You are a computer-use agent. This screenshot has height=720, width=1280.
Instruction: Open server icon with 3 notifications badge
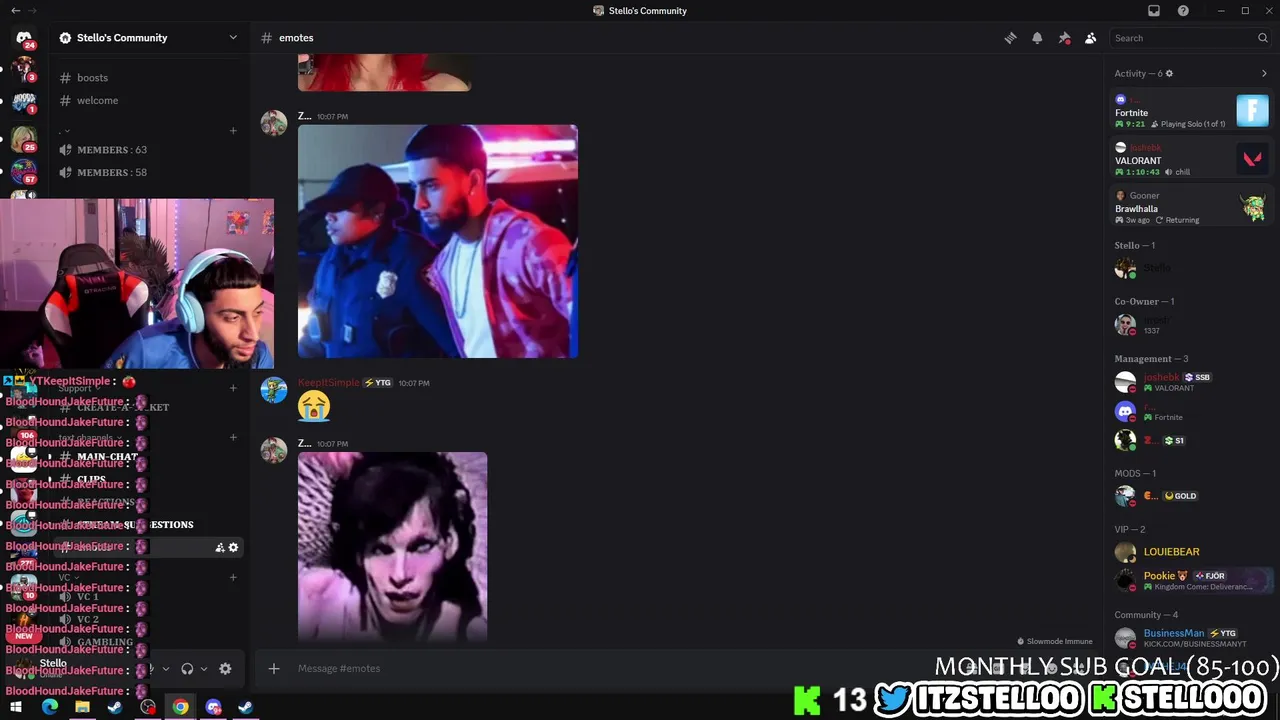coord(24,70)
